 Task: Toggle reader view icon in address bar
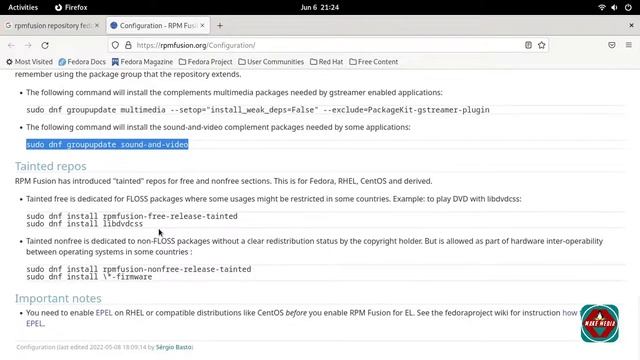coord(528,45)
